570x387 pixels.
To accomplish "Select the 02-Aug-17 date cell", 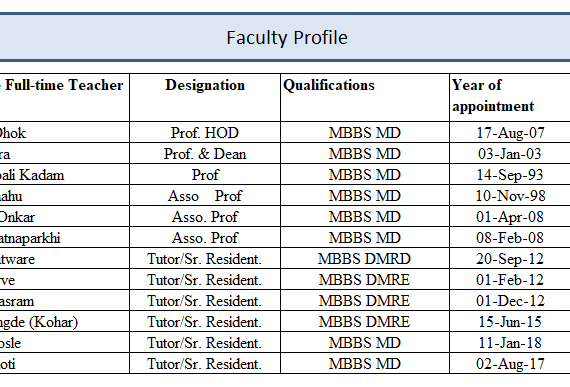I will pyautogui.click(x=510, y=363).
